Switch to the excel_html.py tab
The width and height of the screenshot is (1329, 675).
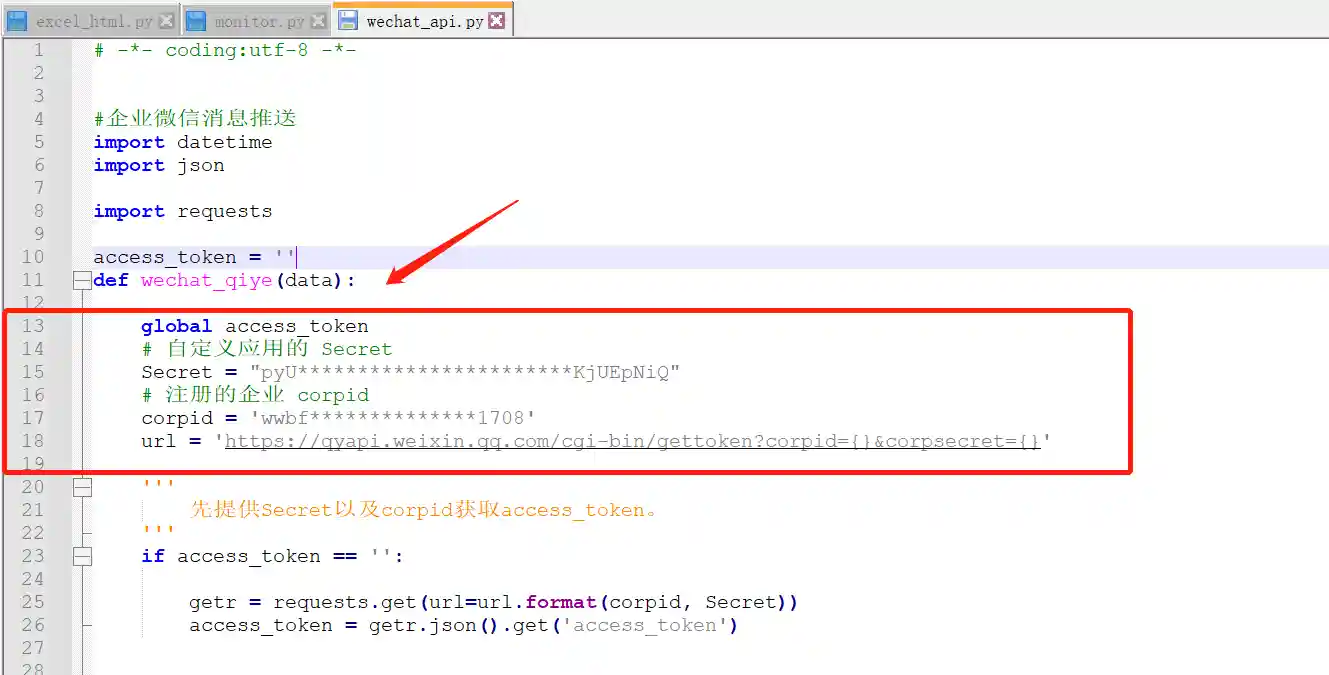pyautogui.click(x=90, y=20)
